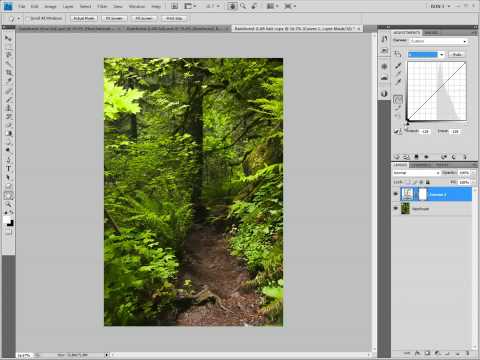The height and width of the screenshot is (360, 480).
Task: Select the Zoom tool in application bar
Action: pos(243,6)
